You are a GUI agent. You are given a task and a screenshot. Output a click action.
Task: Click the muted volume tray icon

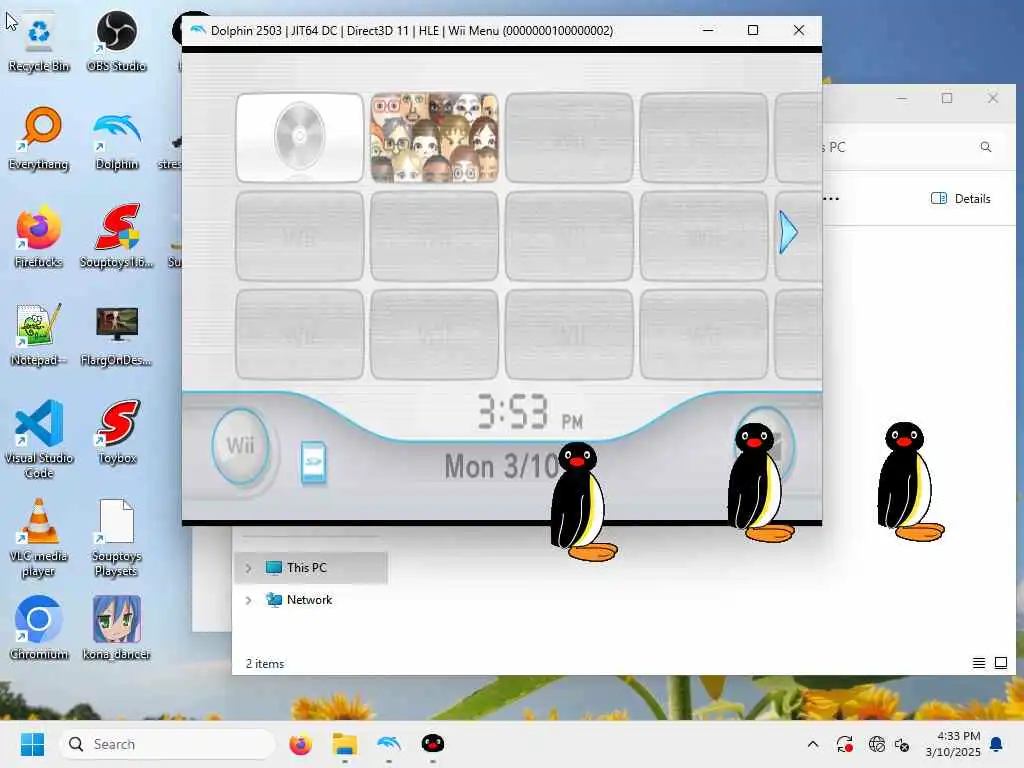(903, 744)
